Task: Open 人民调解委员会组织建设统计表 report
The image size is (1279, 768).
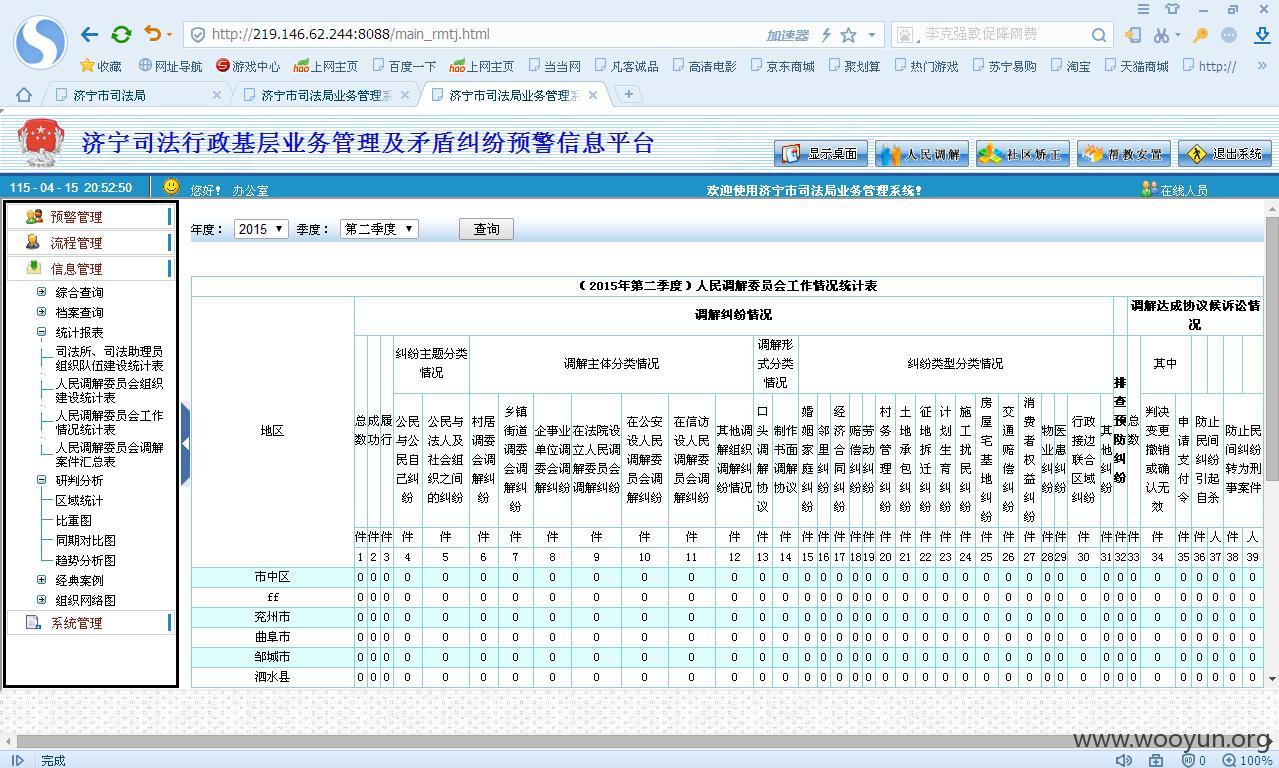Action: [x=110, y=391]
